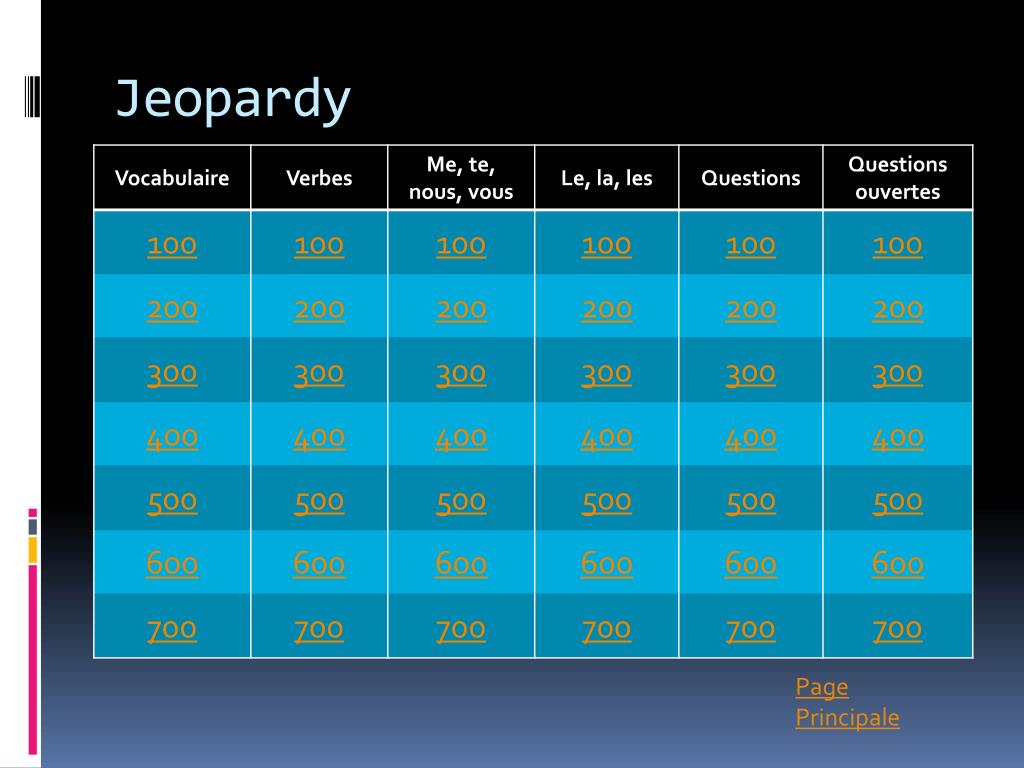Pick the 100 link under Questions column
1024x768 pixels.
[751, 246]
